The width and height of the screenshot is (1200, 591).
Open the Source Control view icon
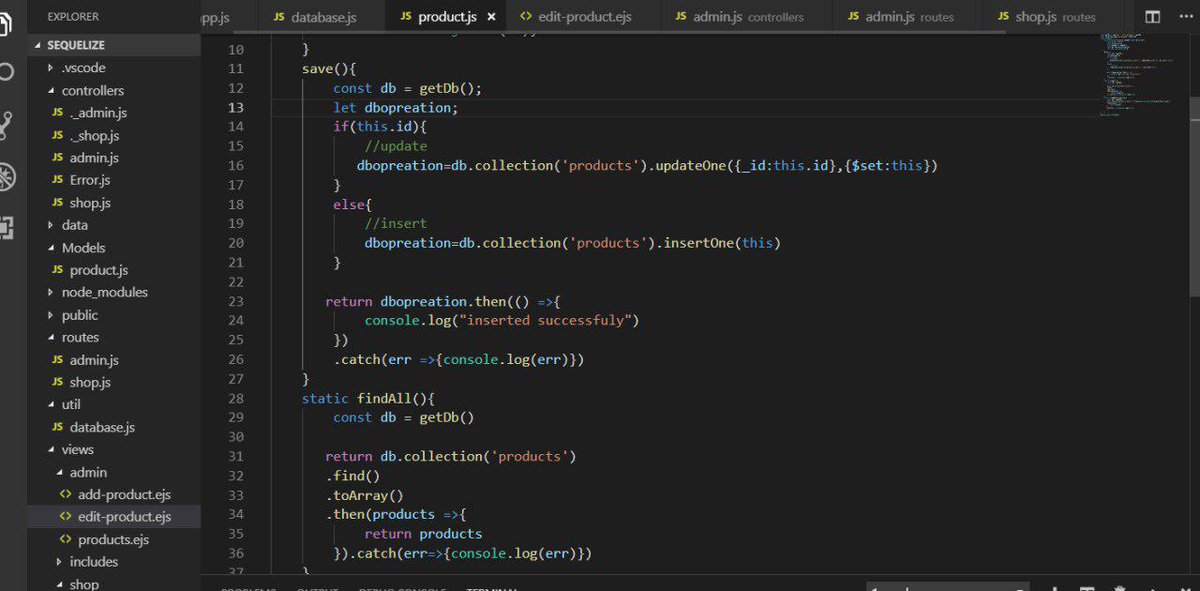coord(6,125)
